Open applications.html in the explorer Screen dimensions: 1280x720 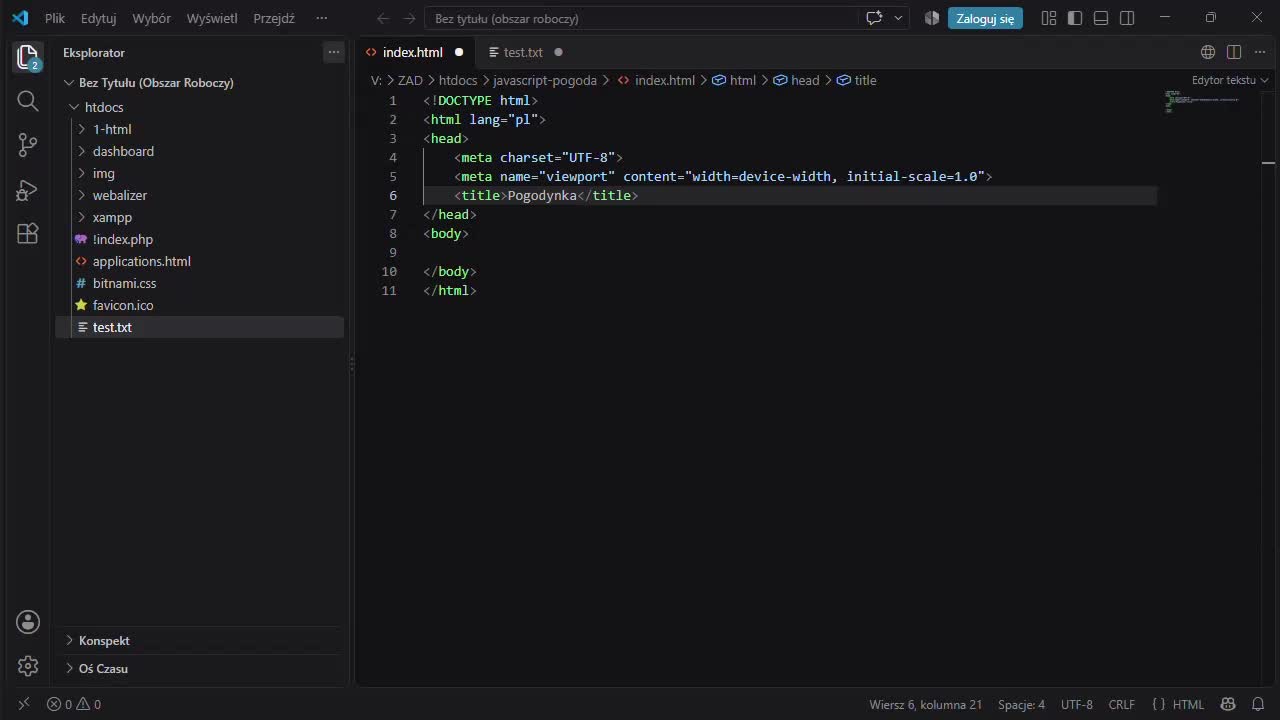(200, 261)
